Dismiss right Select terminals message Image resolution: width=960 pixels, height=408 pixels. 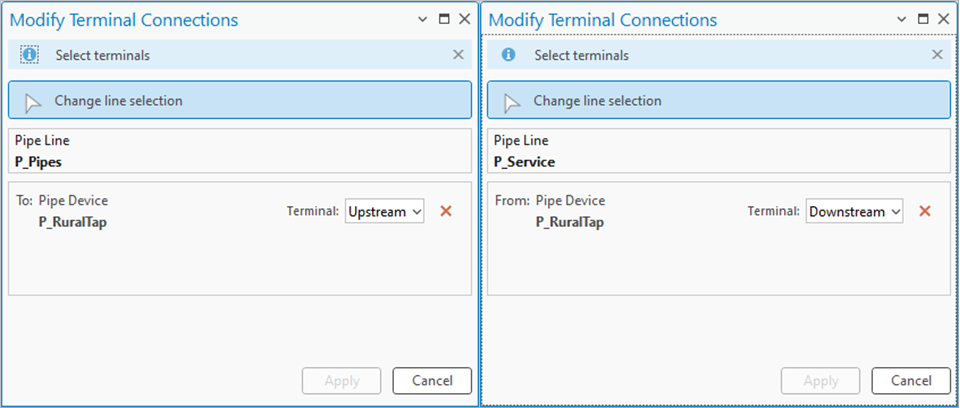click(937, 55)
